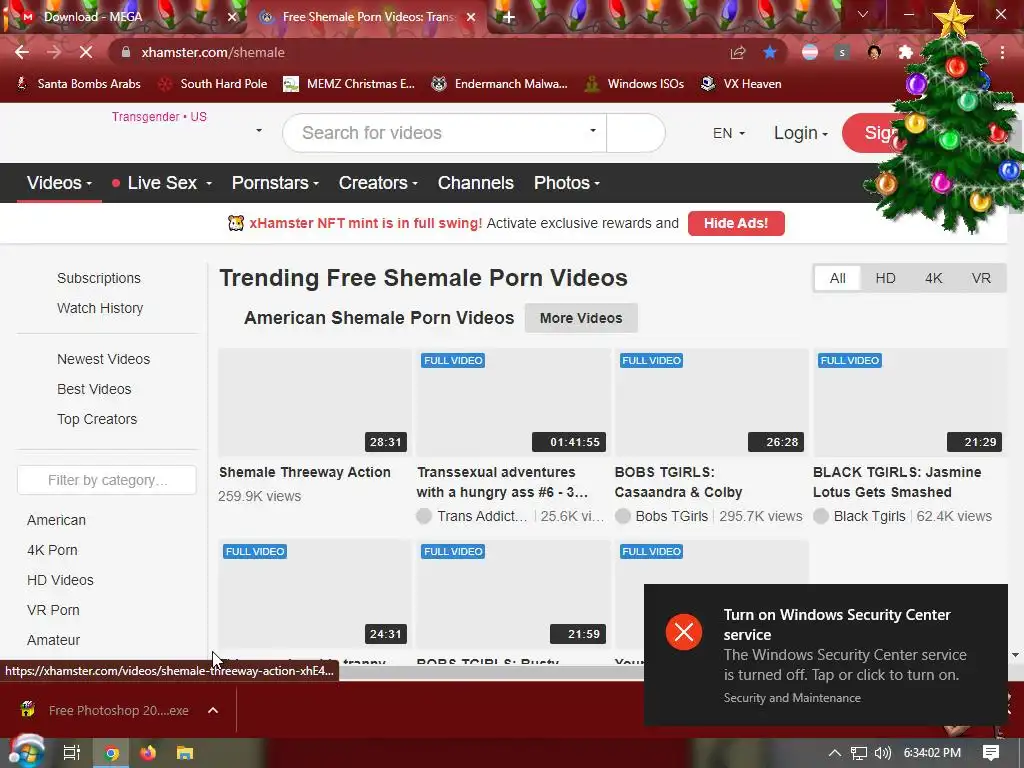Click the red X security alert icon

point(684,632)
